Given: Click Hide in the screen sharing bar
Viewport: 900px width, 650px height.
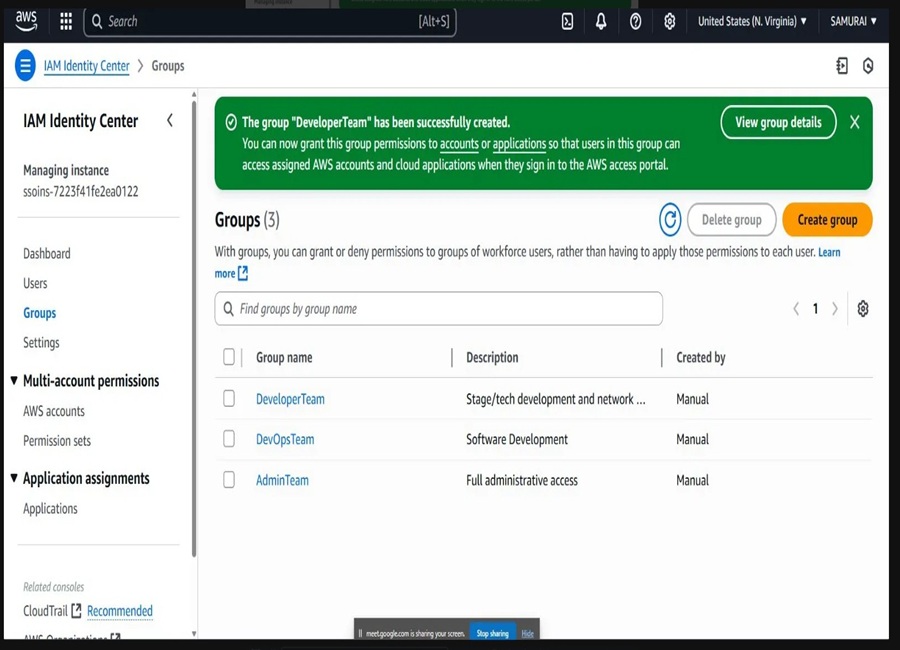Looking at the screenshot, I should pyautogui.click(x=527, y=633).
